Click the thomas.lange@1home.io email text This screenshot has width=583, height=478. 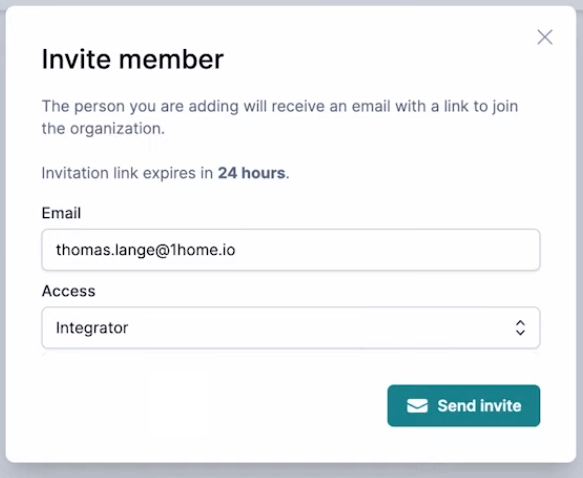tap(145, 250)
